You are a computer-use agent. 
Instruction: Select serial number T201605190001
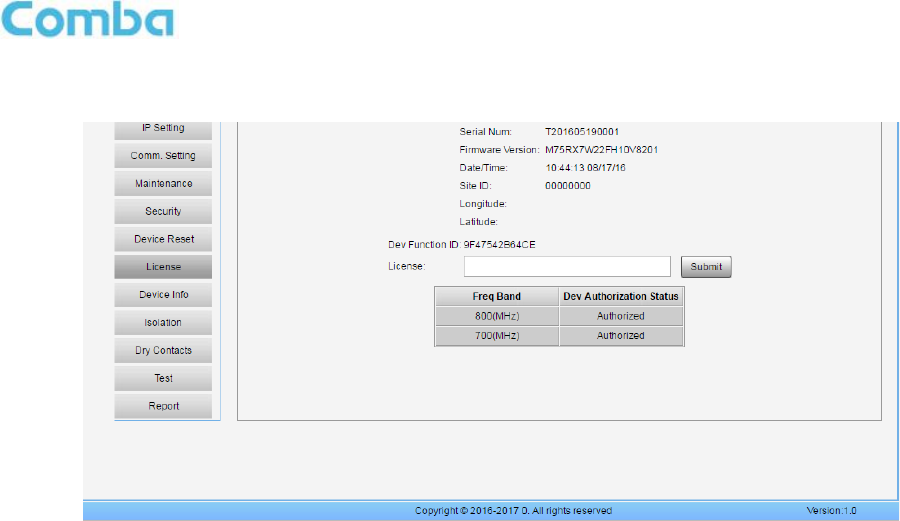click(582, 132)
